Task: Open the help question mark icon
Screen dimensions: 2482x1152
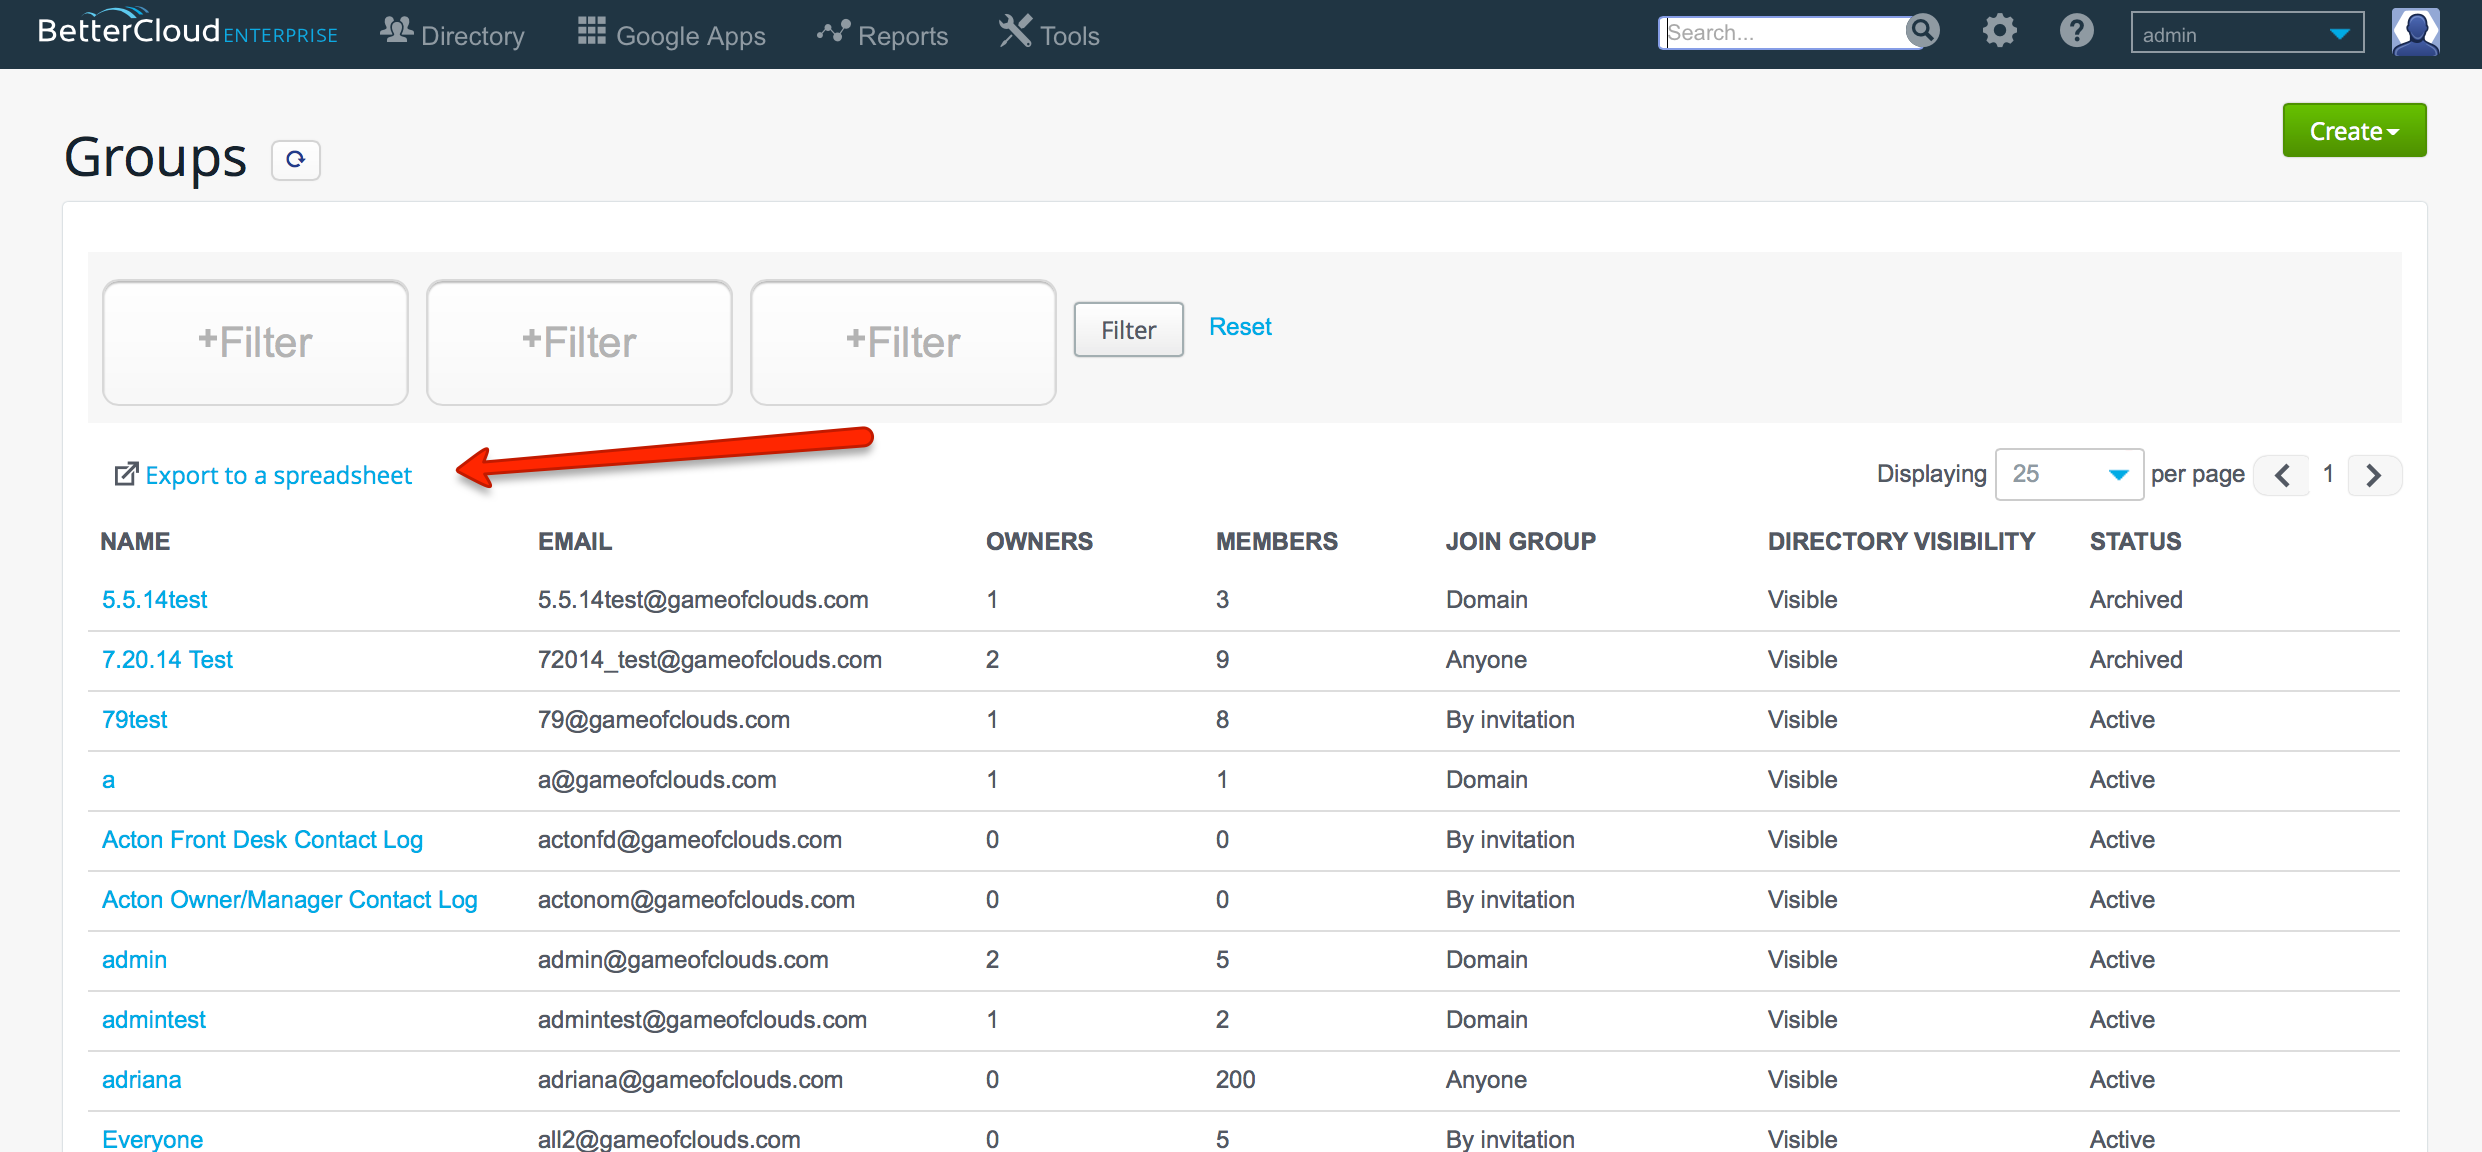Action: tap(2077, 32)
